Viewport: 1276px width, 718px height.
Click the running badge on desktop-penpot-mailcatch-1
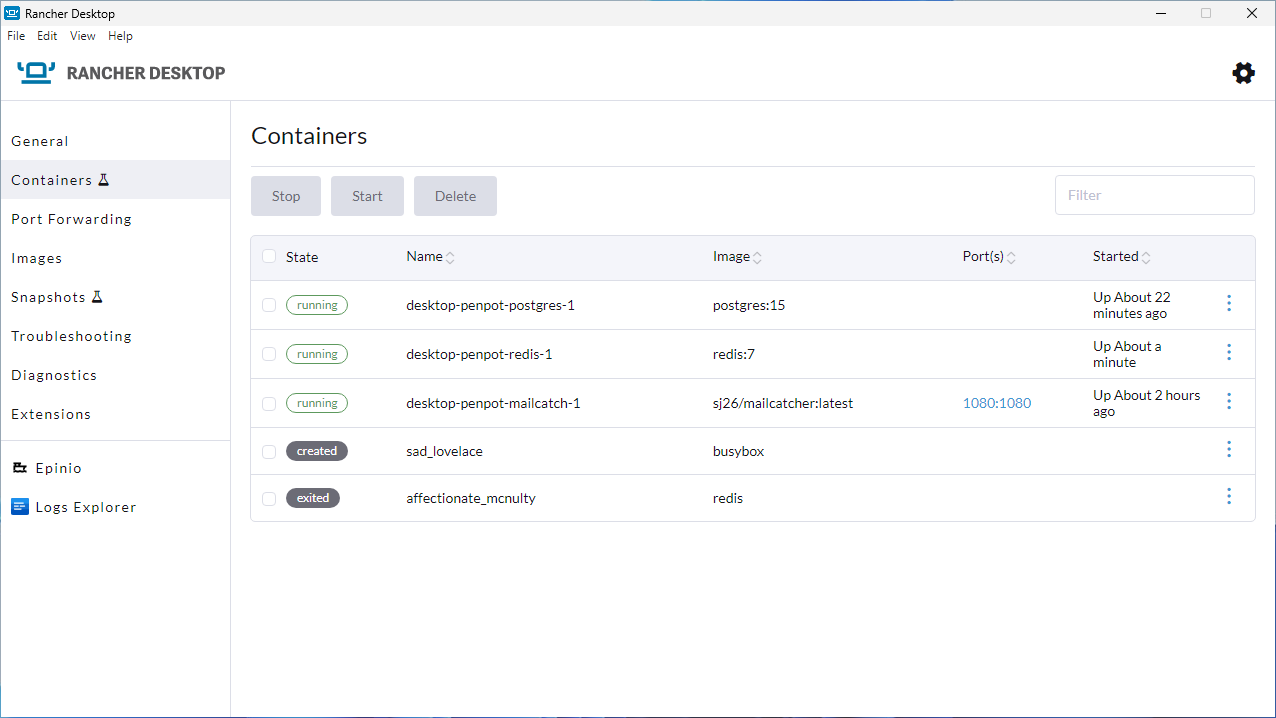point(316,403)
